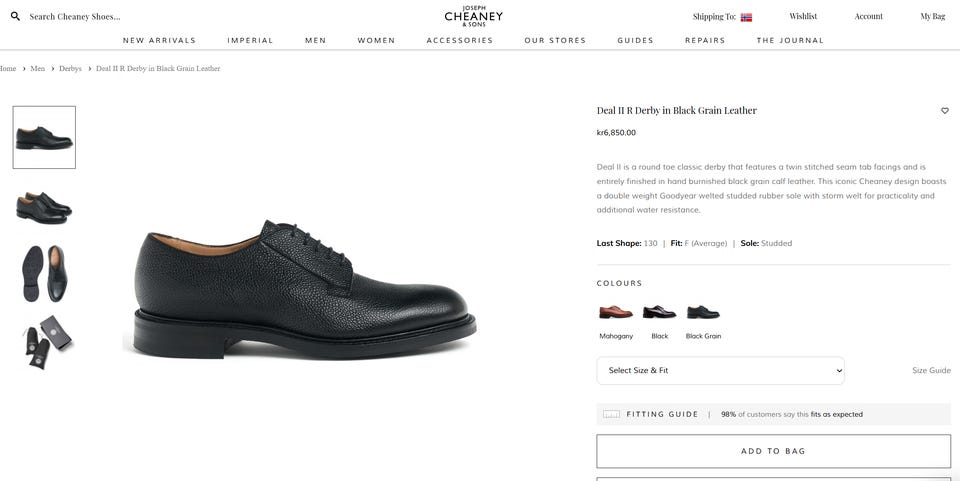
Task: Open My Bag in the header
Action: click(932, 17)
